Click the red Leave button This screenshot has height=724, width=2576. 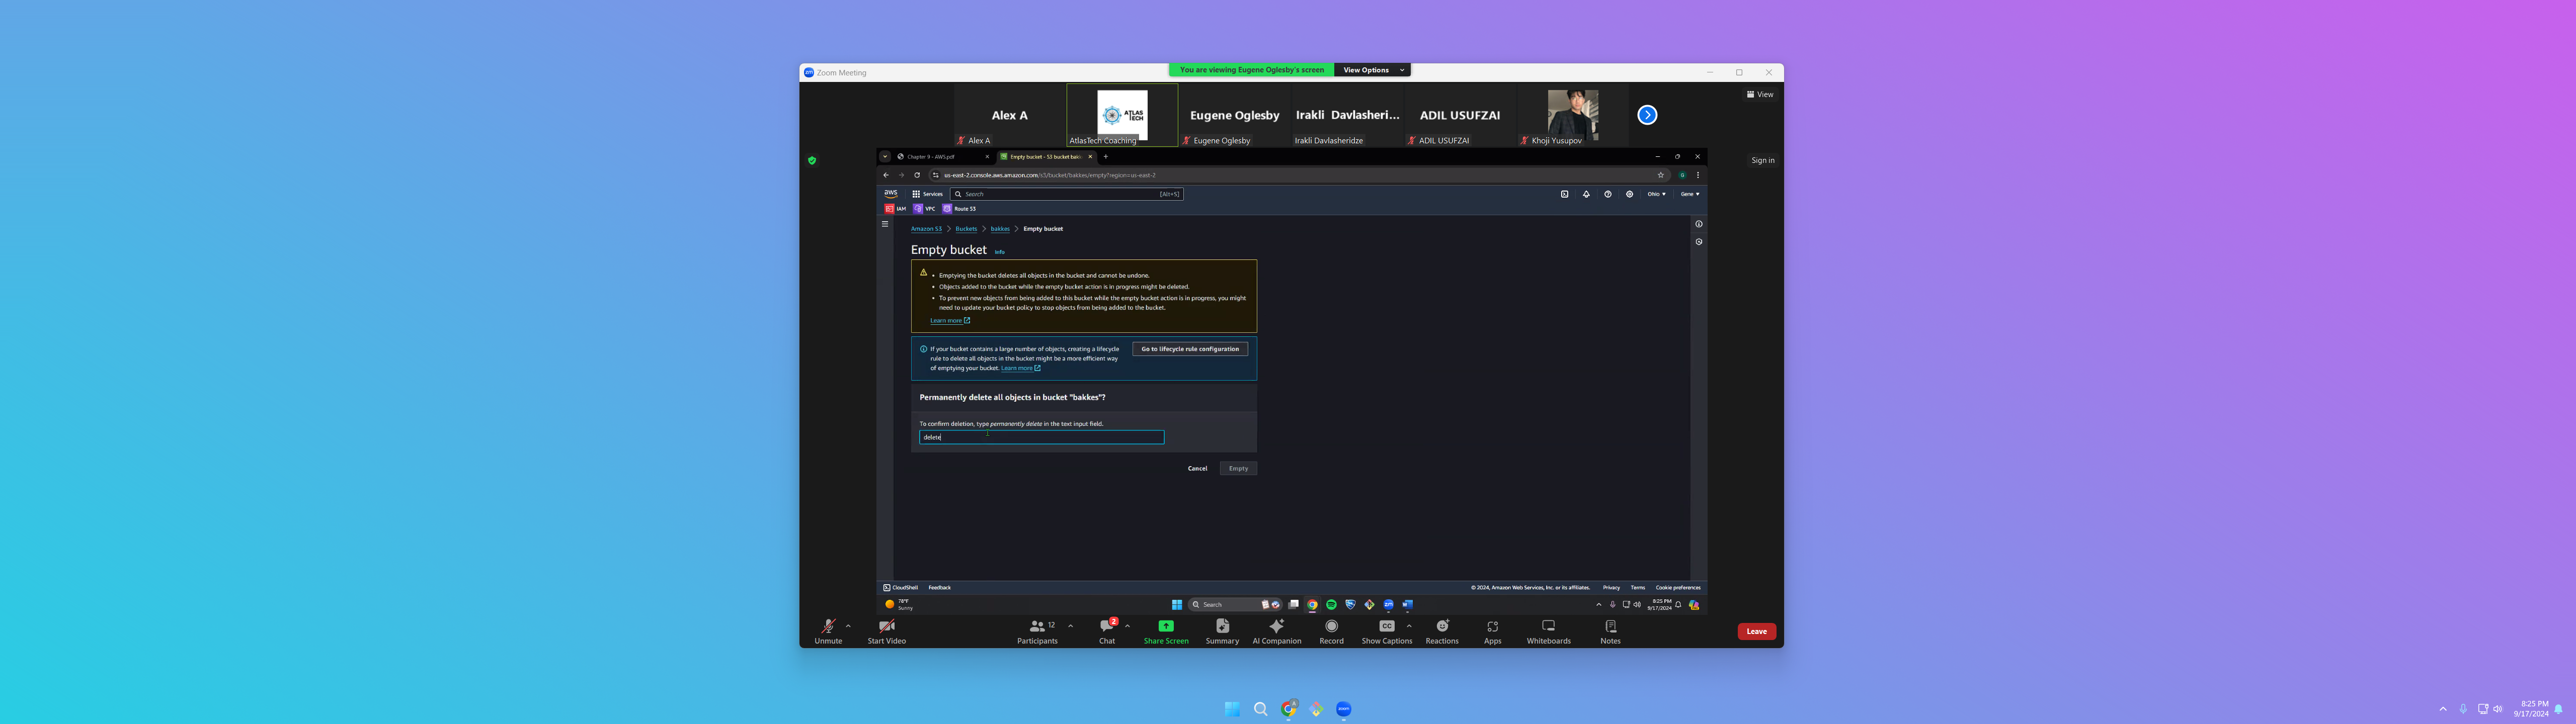[x=1756, y=631]
